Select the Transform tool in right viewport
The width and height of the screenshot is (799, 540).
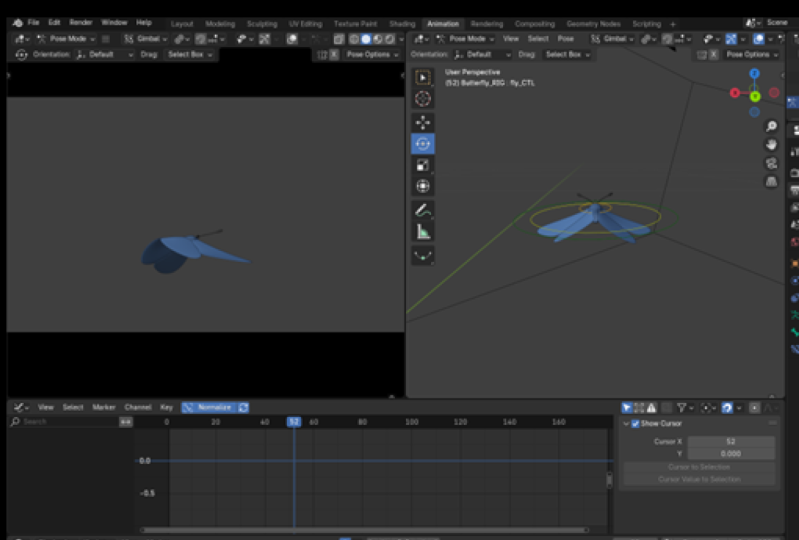coord(422,186)
